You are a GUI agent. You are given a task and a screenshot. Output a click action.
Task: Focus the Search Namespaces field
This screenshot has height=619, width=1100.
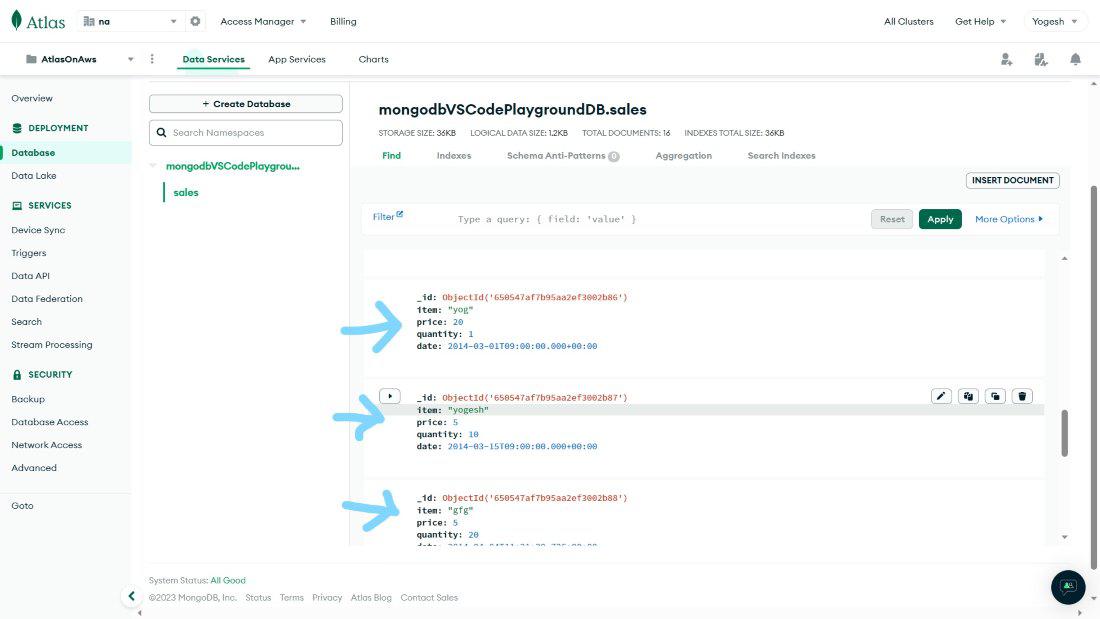click(246, 133)
